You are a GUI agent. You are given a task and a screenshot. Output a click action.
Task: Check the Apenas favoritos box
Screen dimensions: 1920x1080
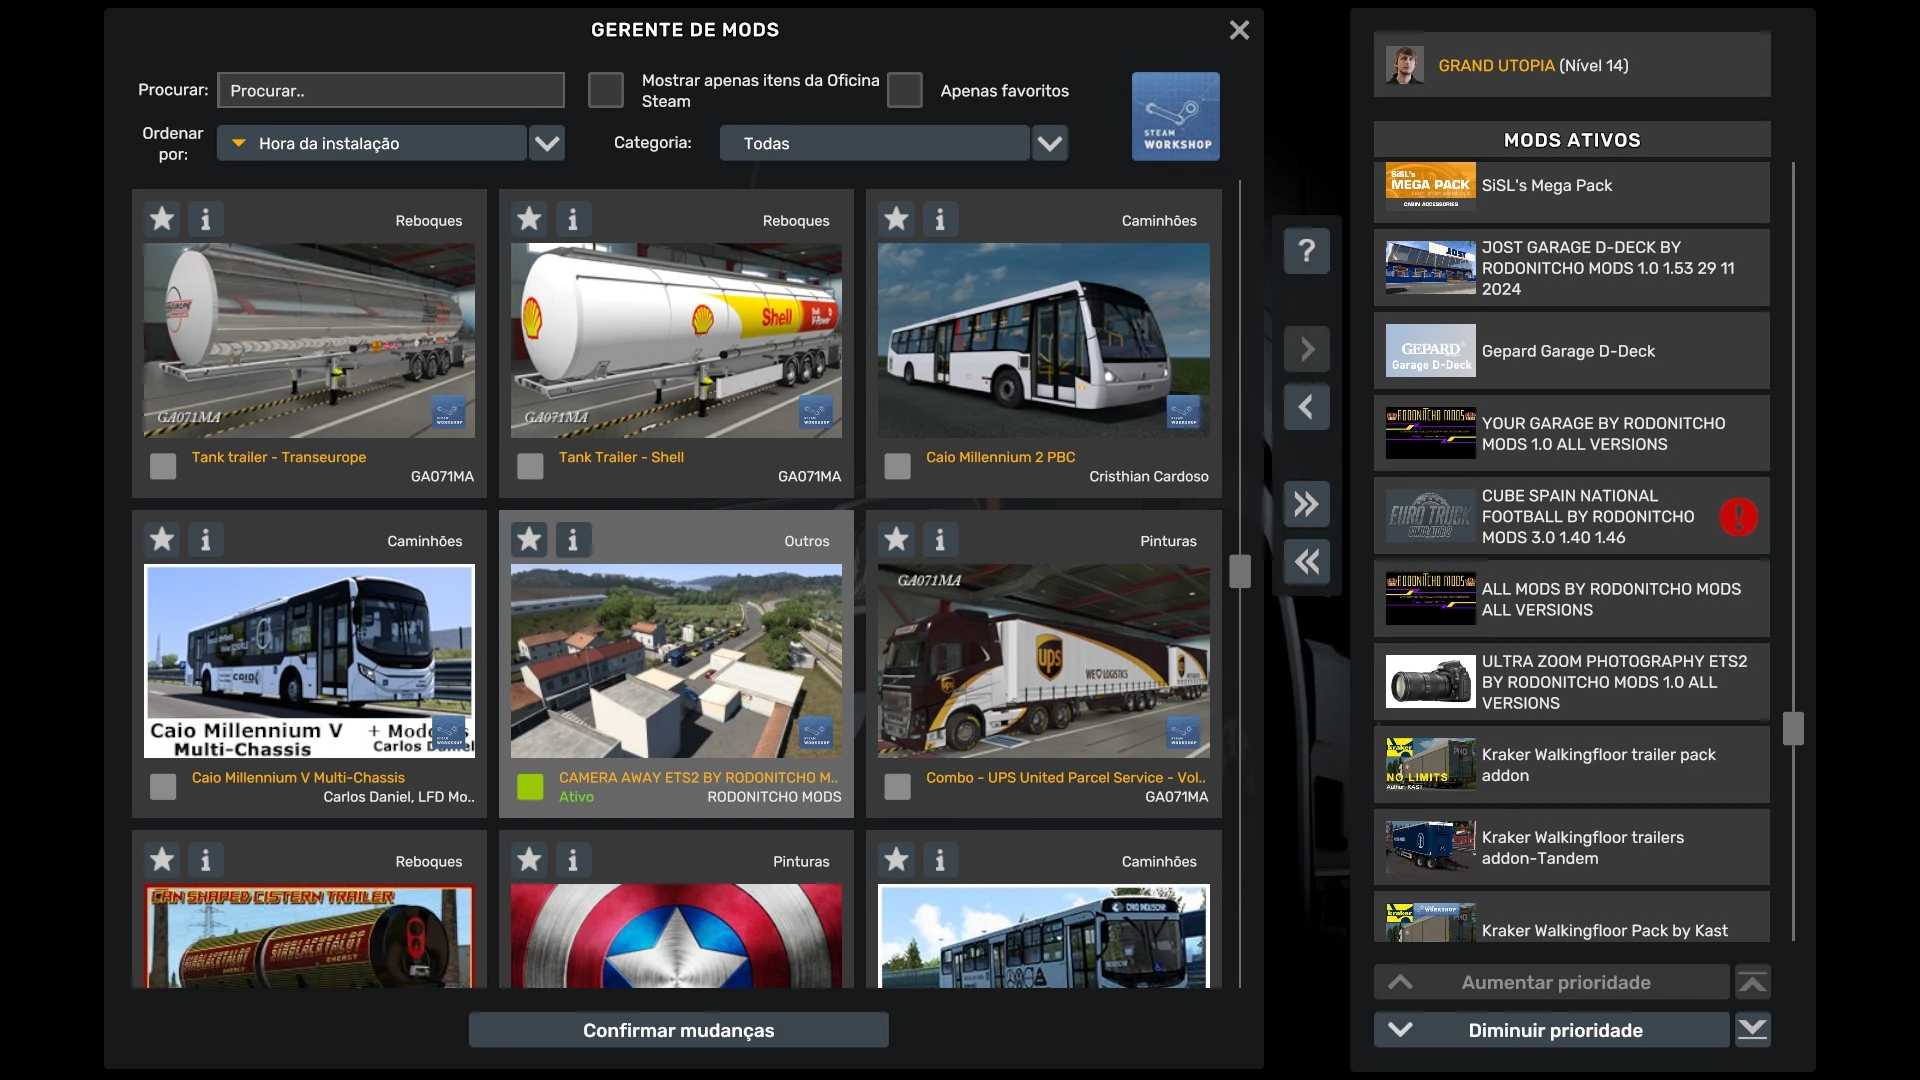904,90
